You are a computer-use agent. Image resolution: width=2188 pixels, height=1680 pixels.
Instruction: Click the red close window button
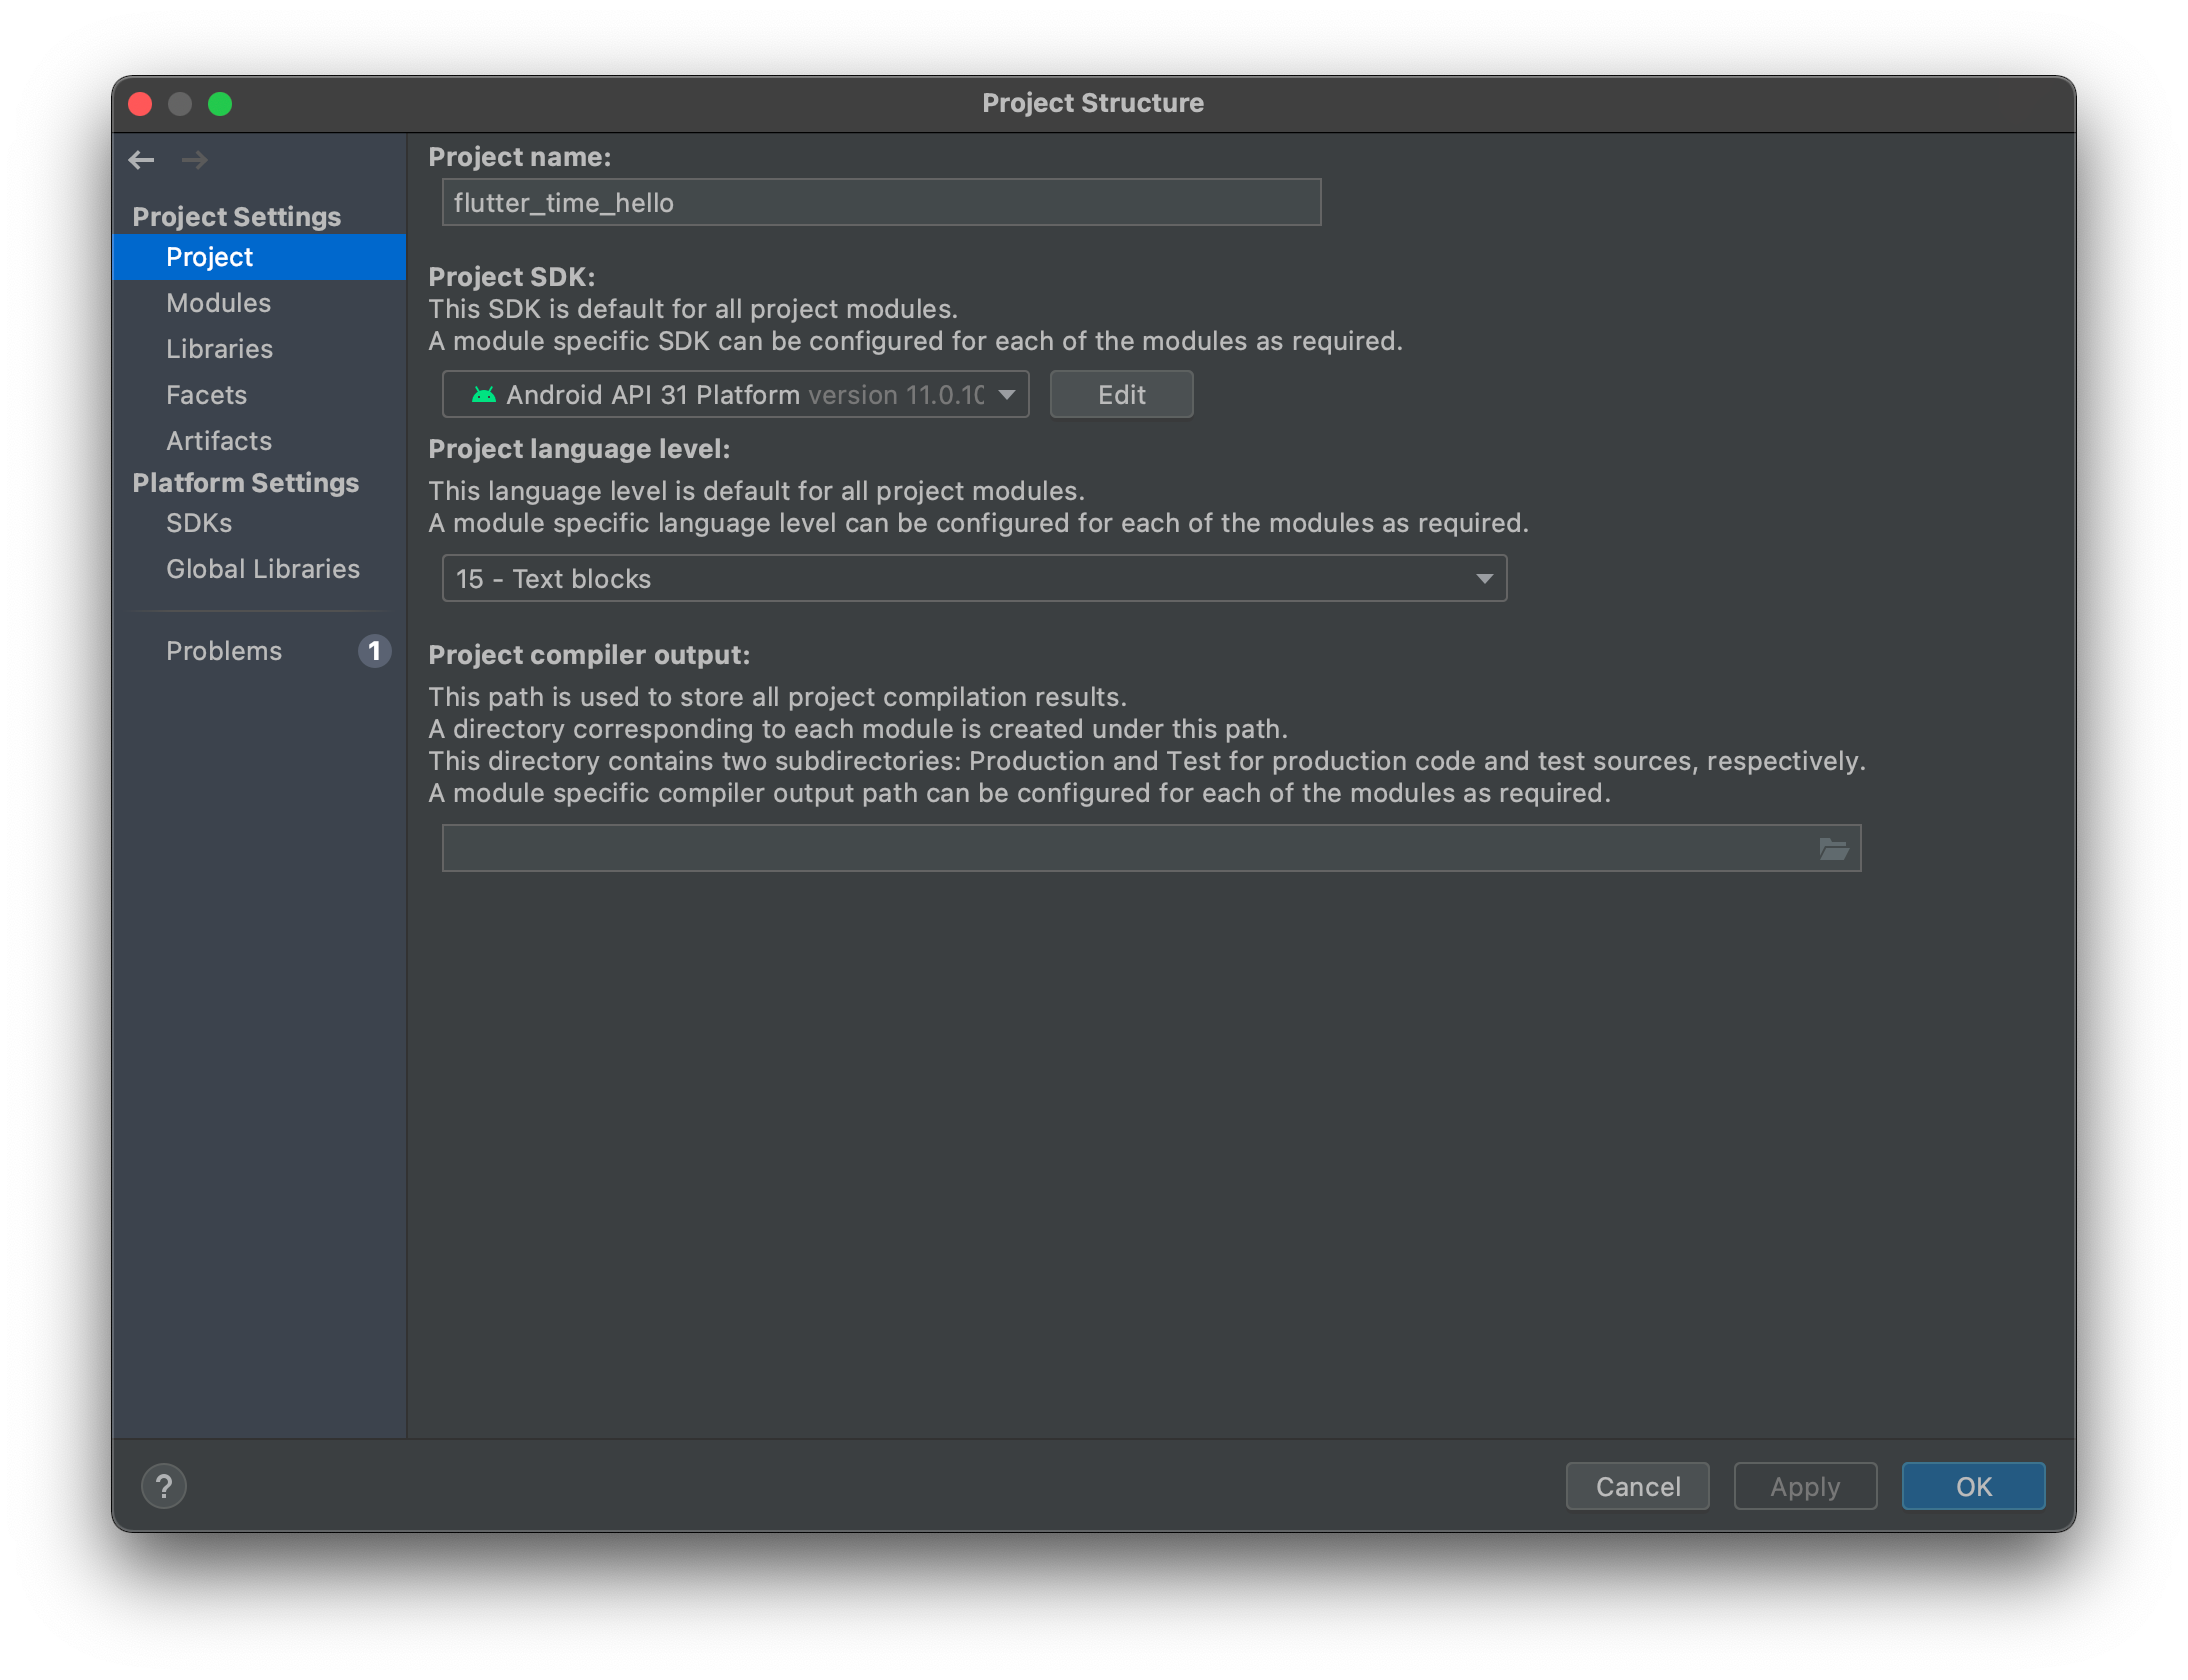pyautogui.click(x=140, y=104)
